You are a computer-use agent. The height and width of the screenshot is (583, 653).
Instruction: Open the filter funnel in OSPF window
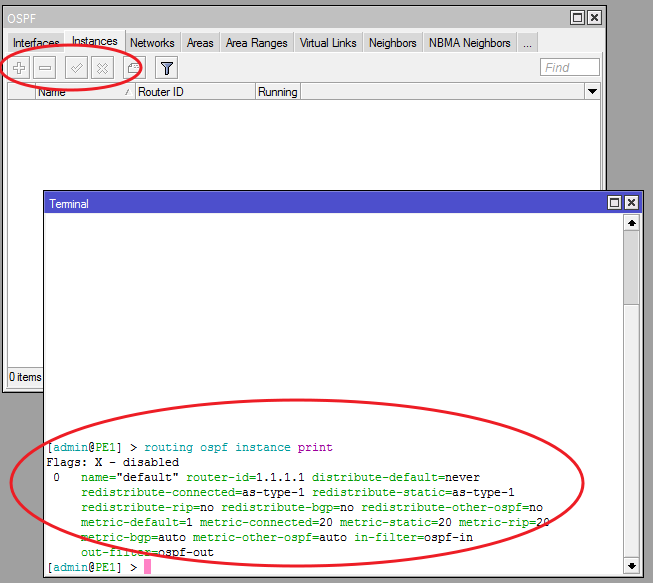click(x=167, y=67)
